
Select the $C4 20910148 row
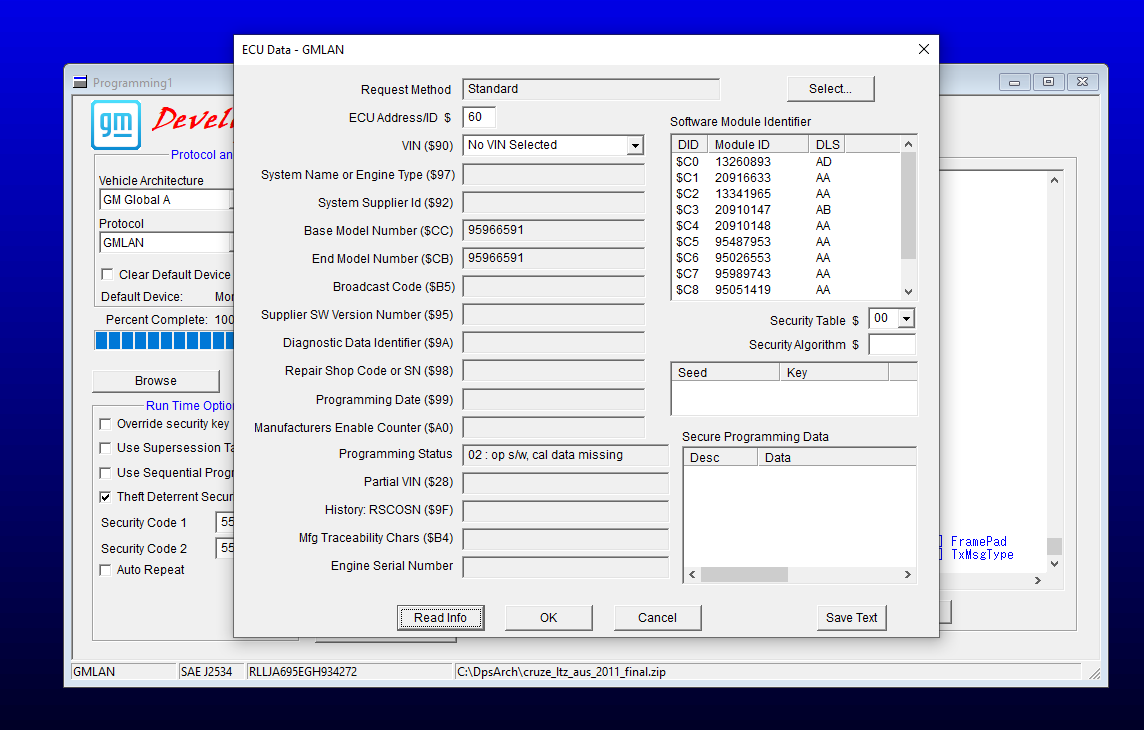pyautogui.click(x=786, y=226)
